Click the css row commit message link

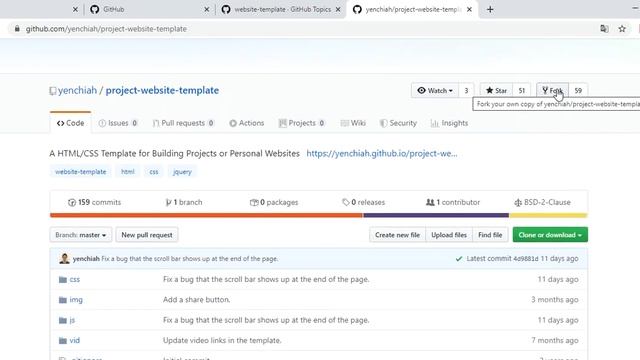tap(266, 279)
